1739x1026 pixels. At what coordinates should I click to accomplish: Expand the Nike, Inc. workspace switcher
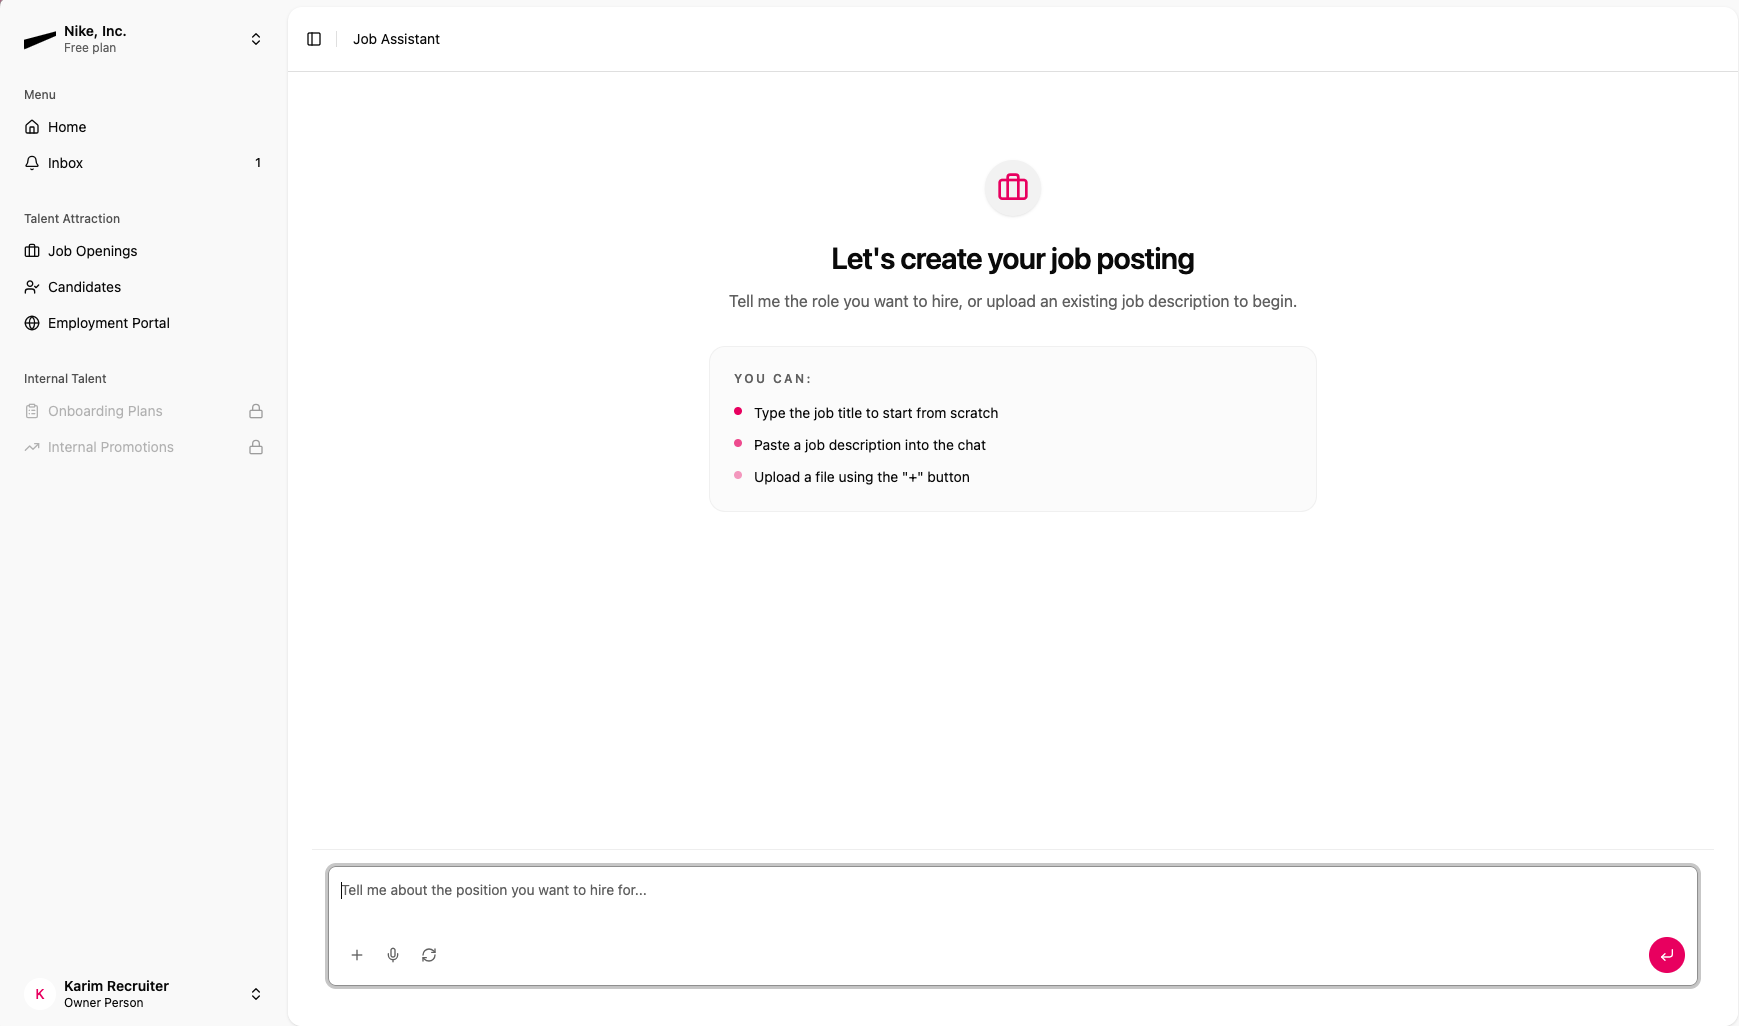coord(255,38)
